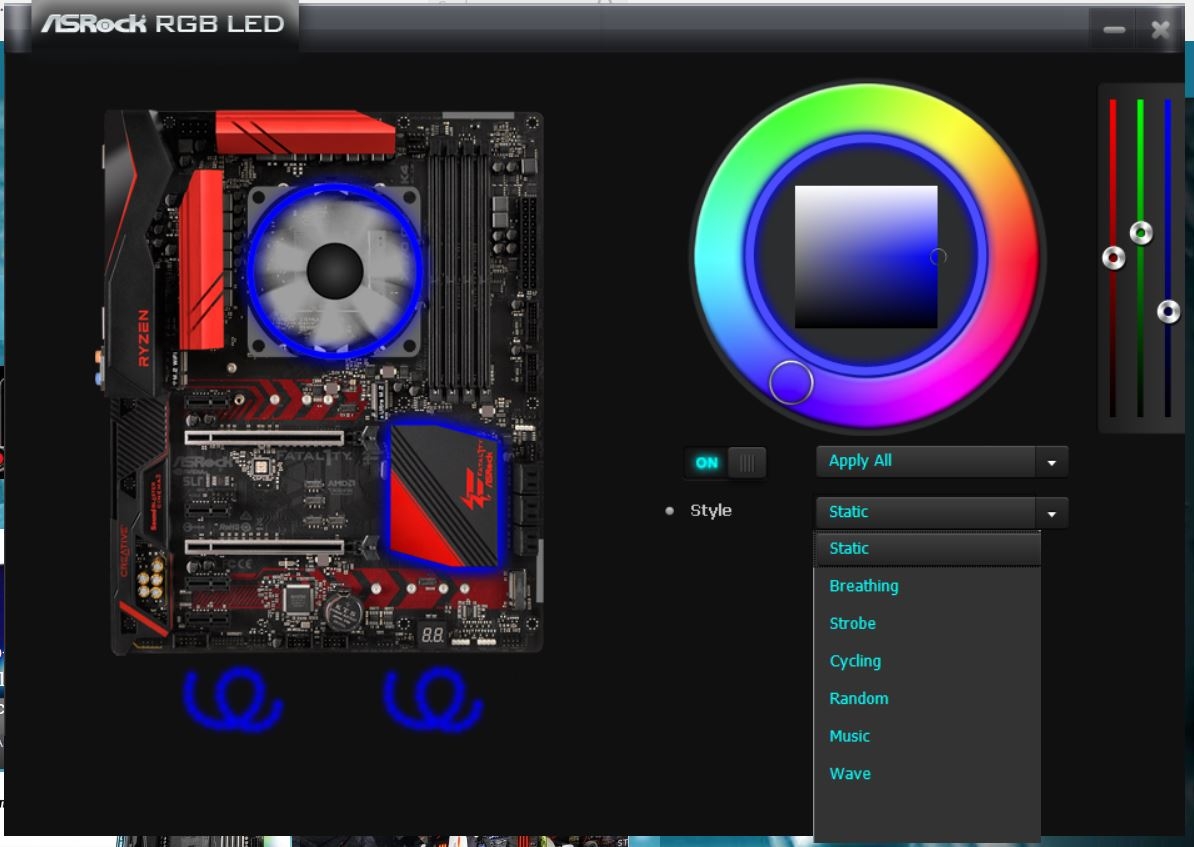Expand the Apply All dropdown arrow
The image size is (1194, 847).
1051,462
